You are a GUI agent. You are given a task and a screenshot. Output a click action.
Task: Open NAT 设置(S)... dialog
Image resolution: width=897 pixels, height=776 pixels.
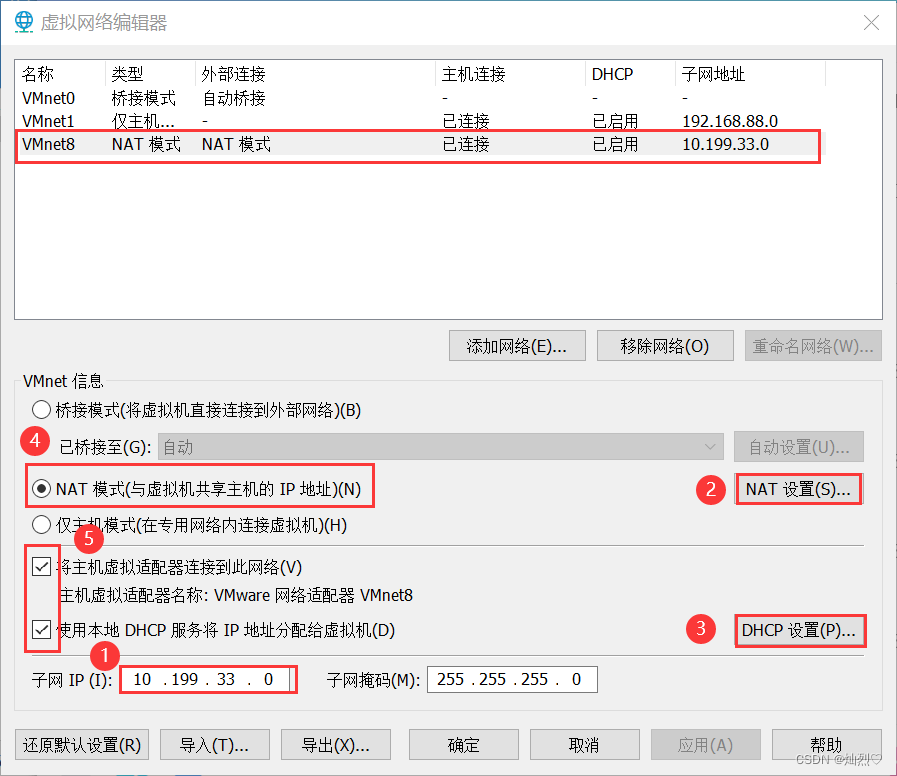click(x=799, y=489)
